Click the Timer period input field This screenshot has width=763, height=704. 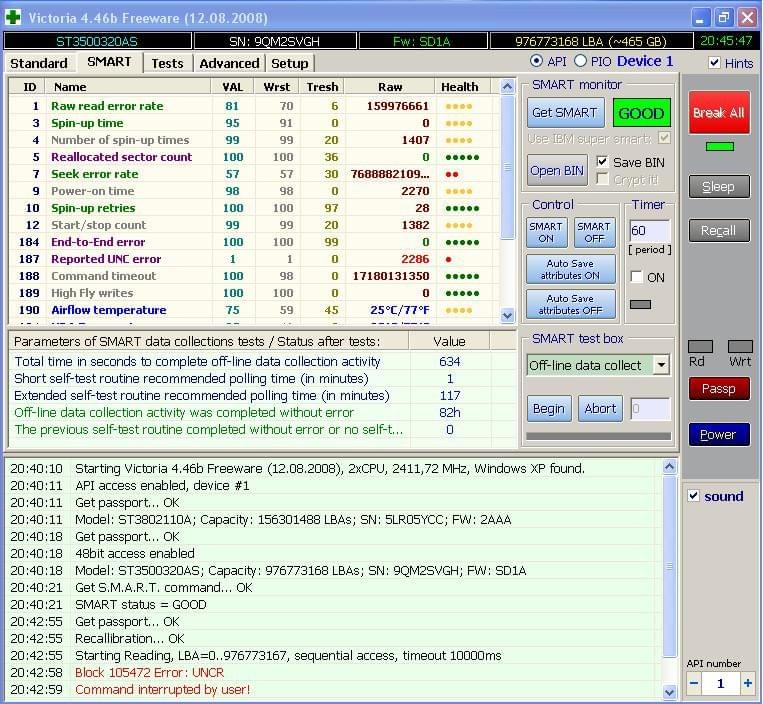click(x=650, y=230)
